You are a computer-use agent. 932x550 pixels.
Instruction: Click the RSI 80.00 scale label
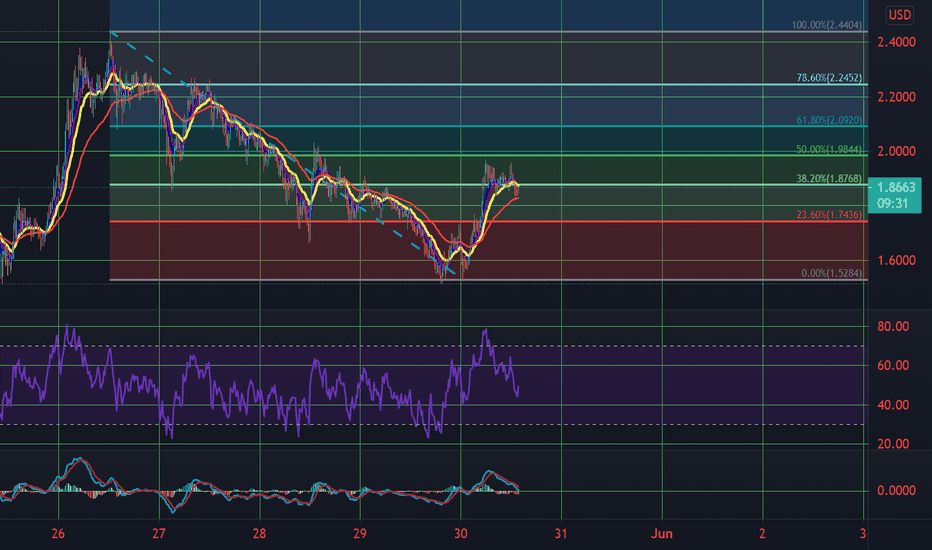893,326
